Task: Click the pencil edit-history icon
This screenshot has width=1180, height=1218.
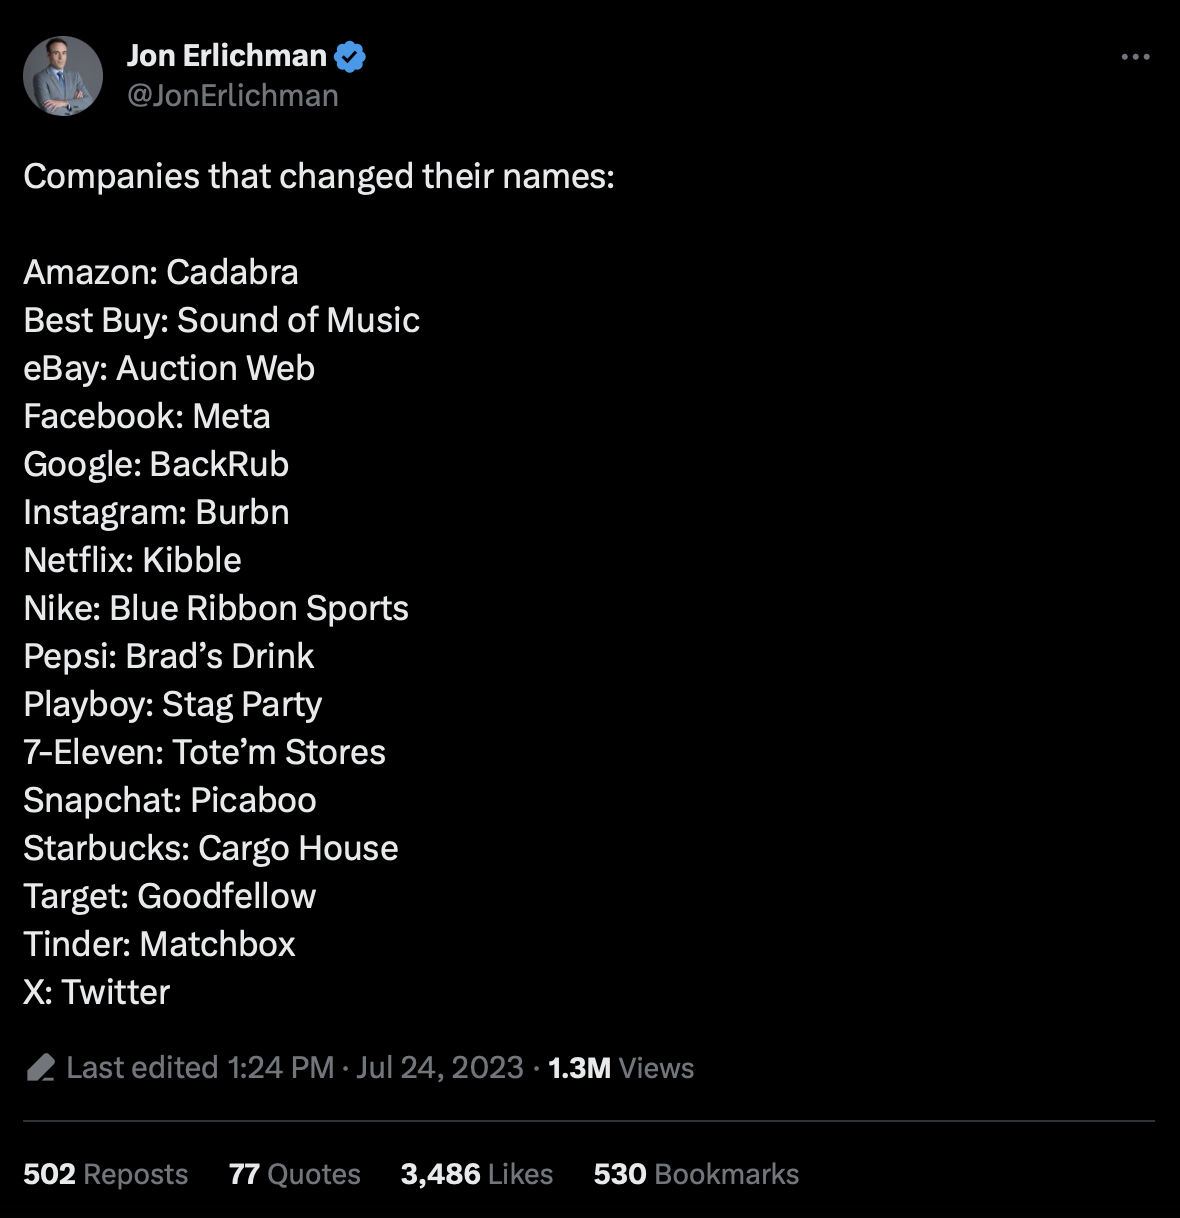Action: [x=41, y=1068]
